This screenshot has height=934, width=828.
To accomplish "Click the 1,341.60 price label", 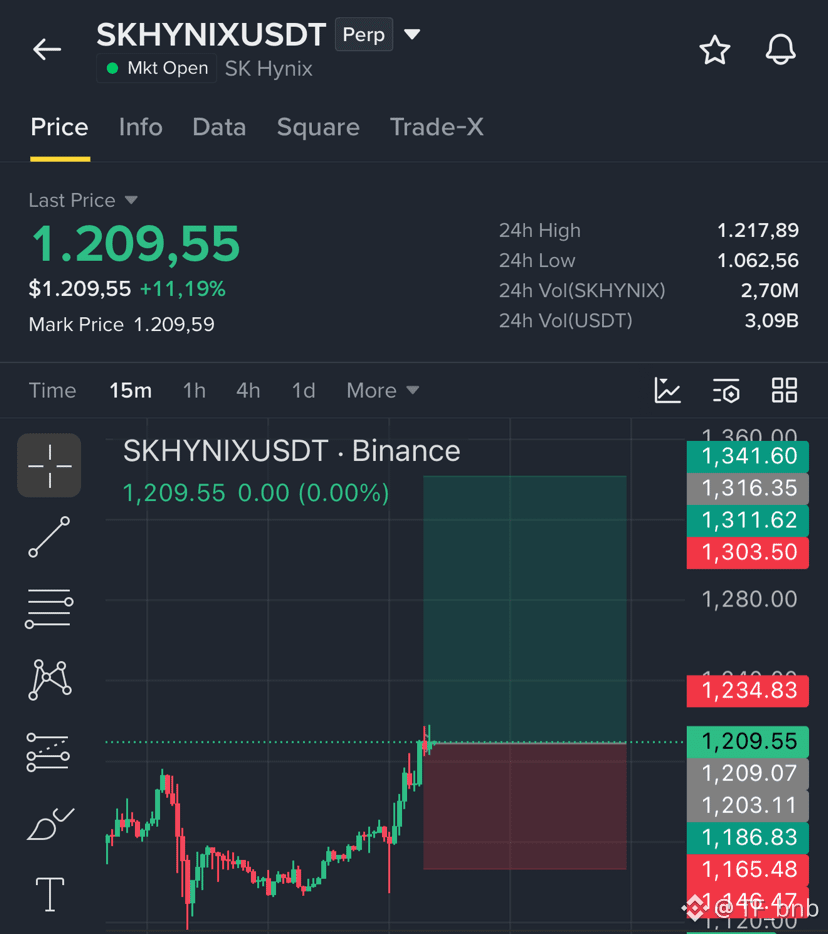I will pos(748,456).
